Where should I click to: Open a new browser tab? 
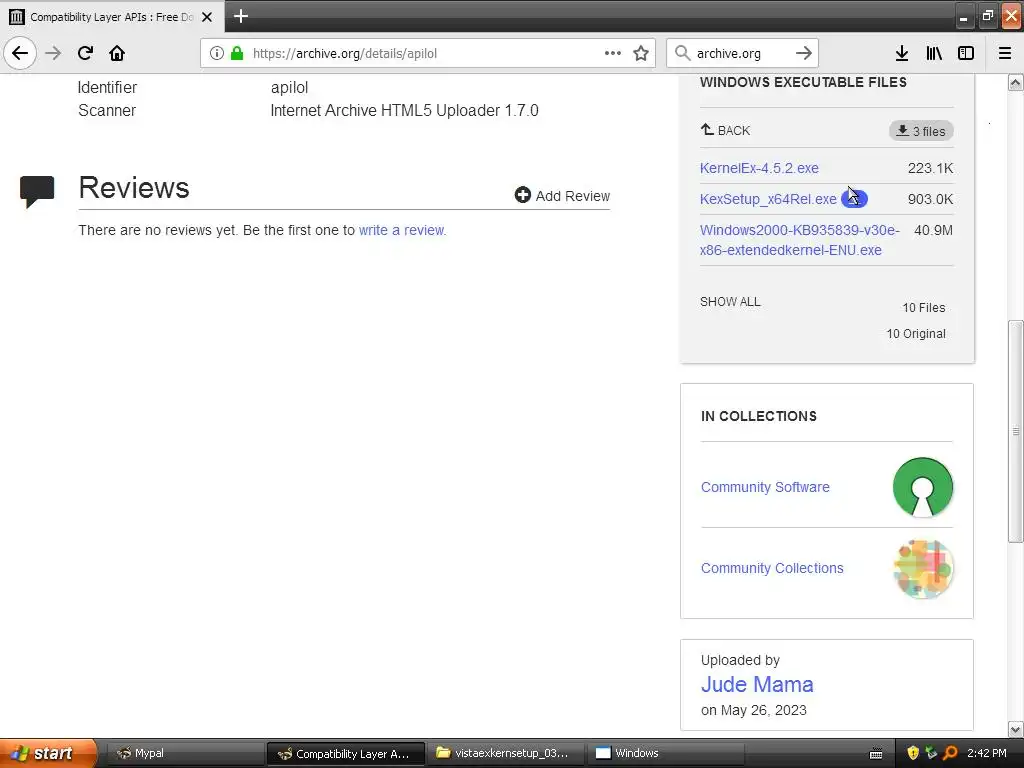tap(241, 16)
